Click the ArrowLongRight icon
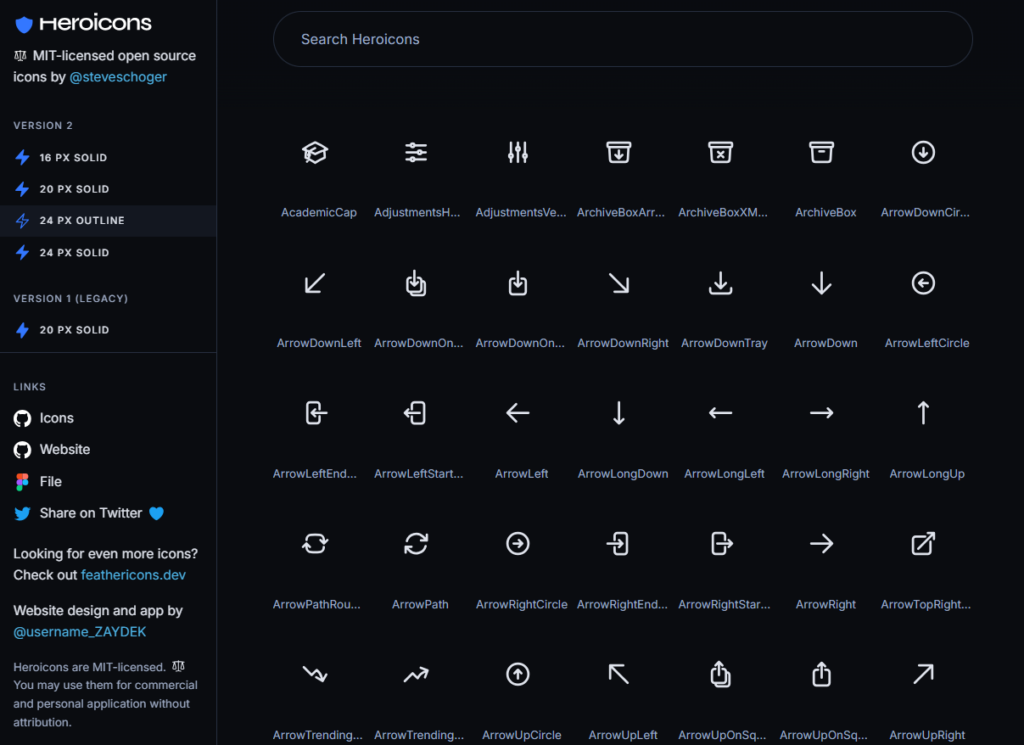This screenshot has width=1024, height=745. click(x=821, y=413)
